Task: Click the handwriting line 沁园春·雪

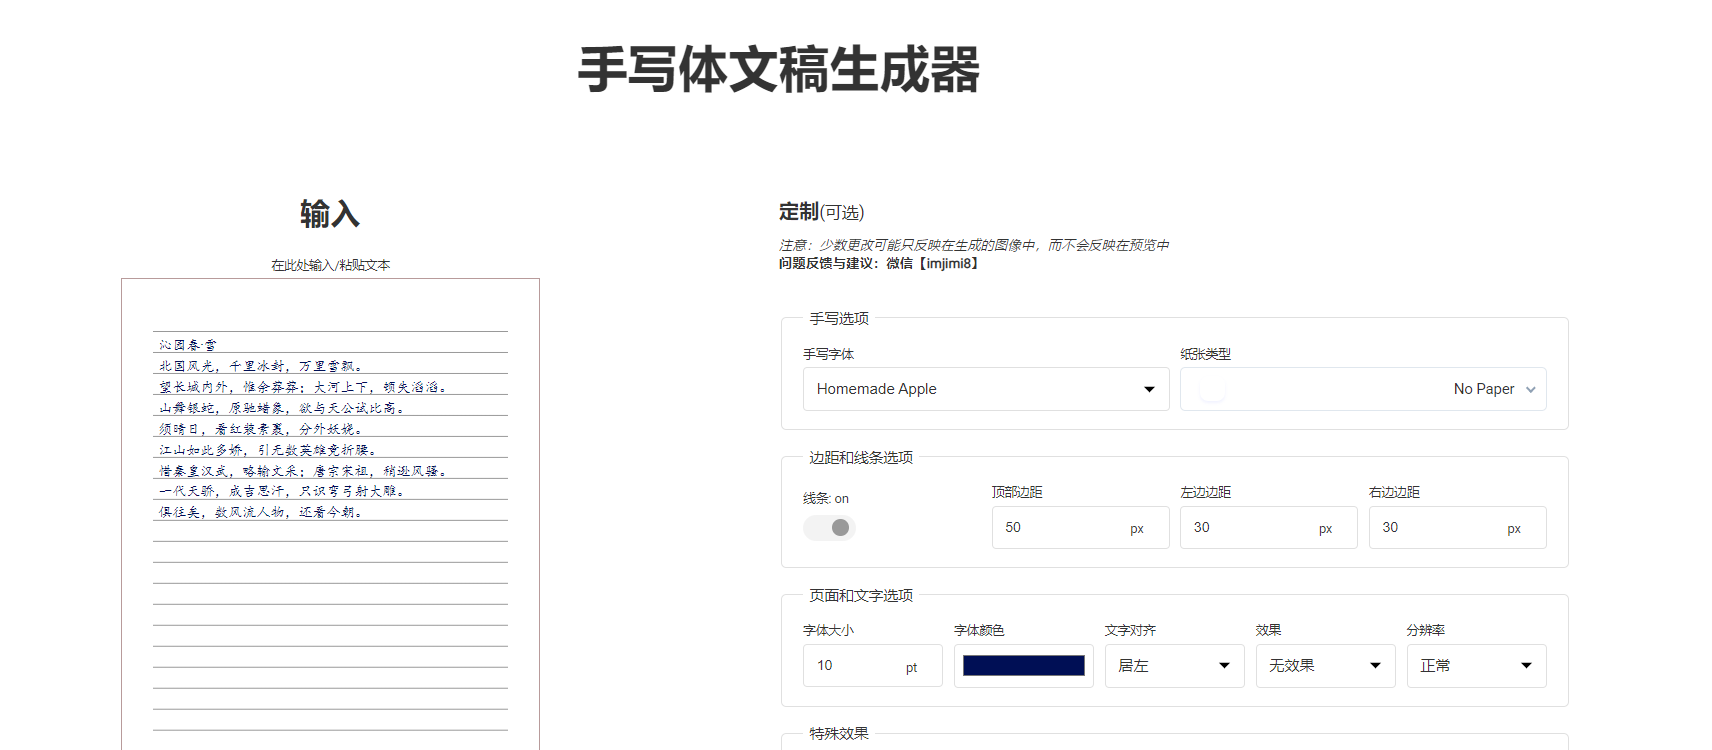Action: point(187,345)
